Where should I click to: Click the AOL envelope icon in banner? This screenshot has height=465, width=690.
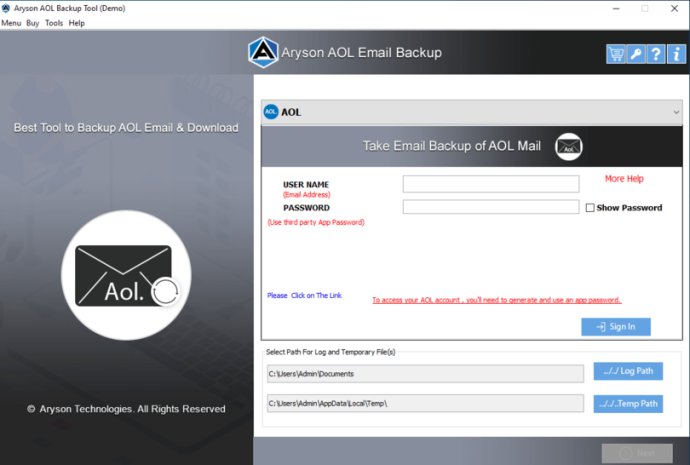[x=569, y=146]
